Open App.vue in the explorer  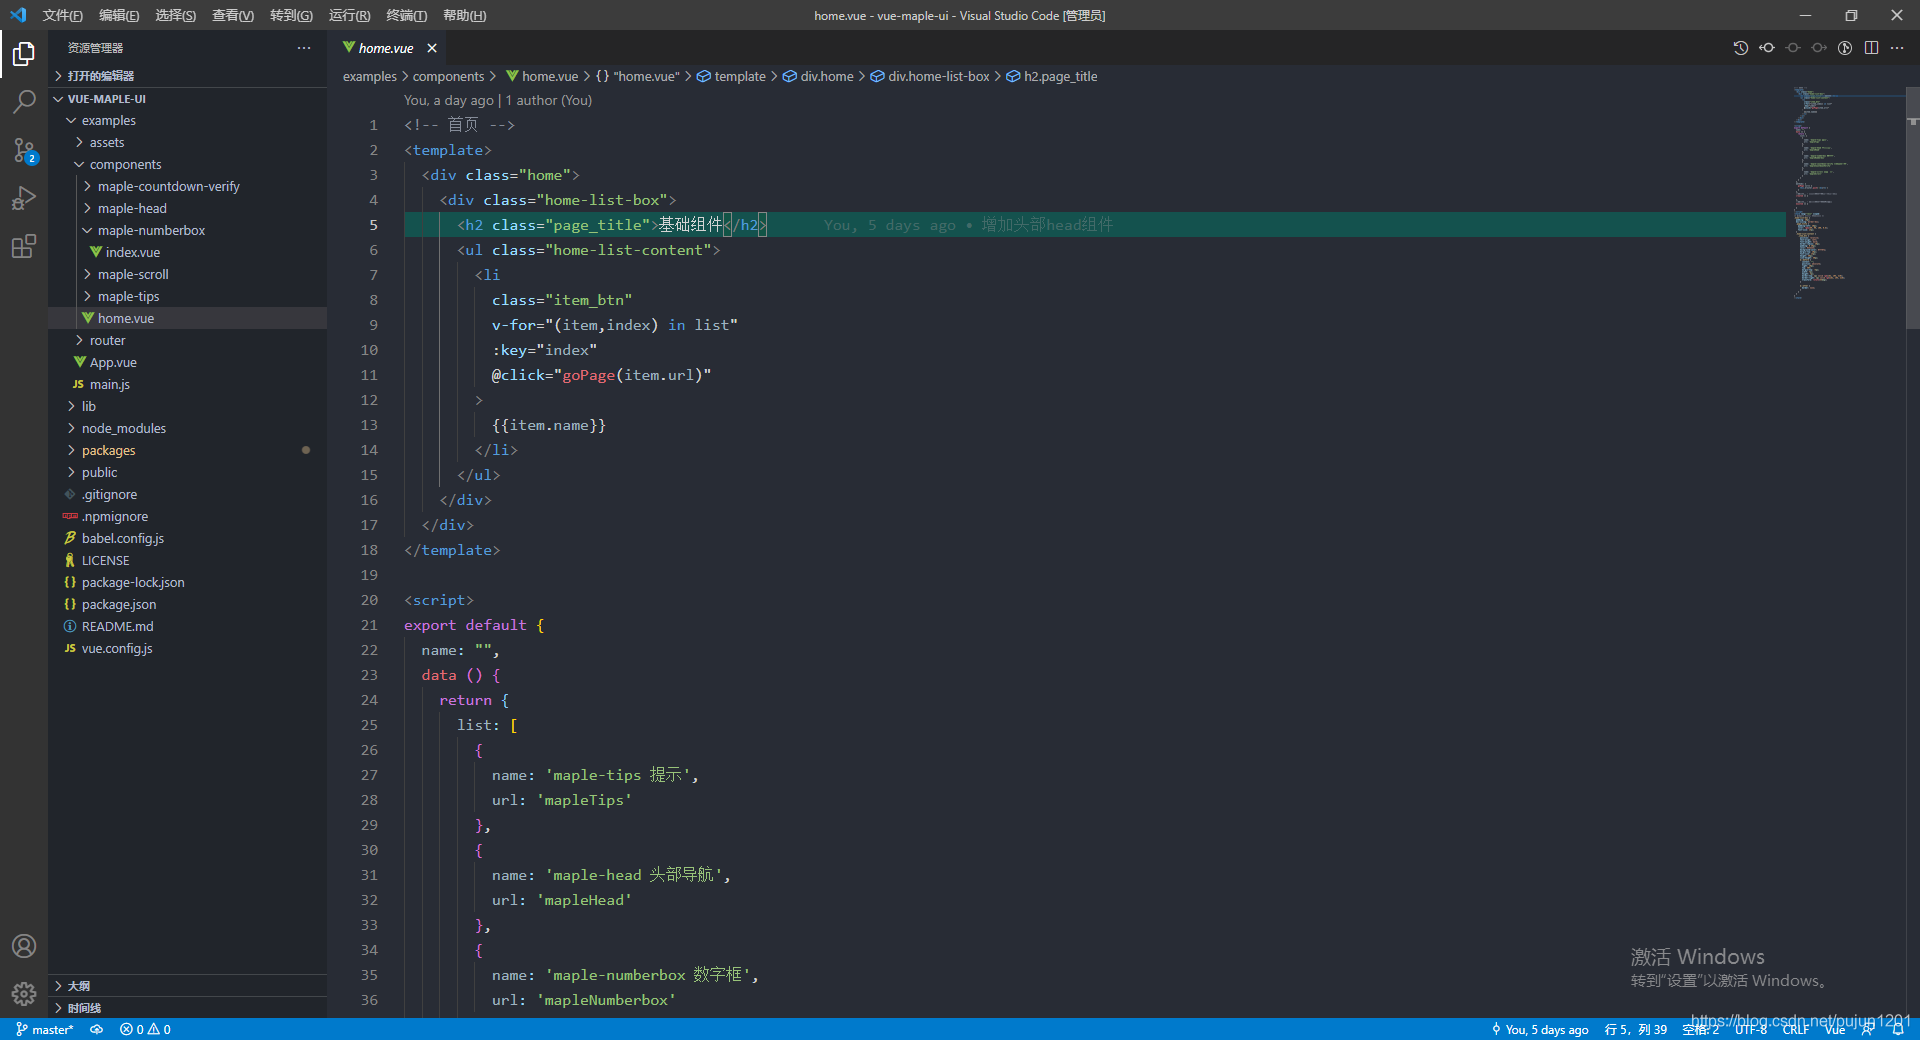[x=187, y=362]
